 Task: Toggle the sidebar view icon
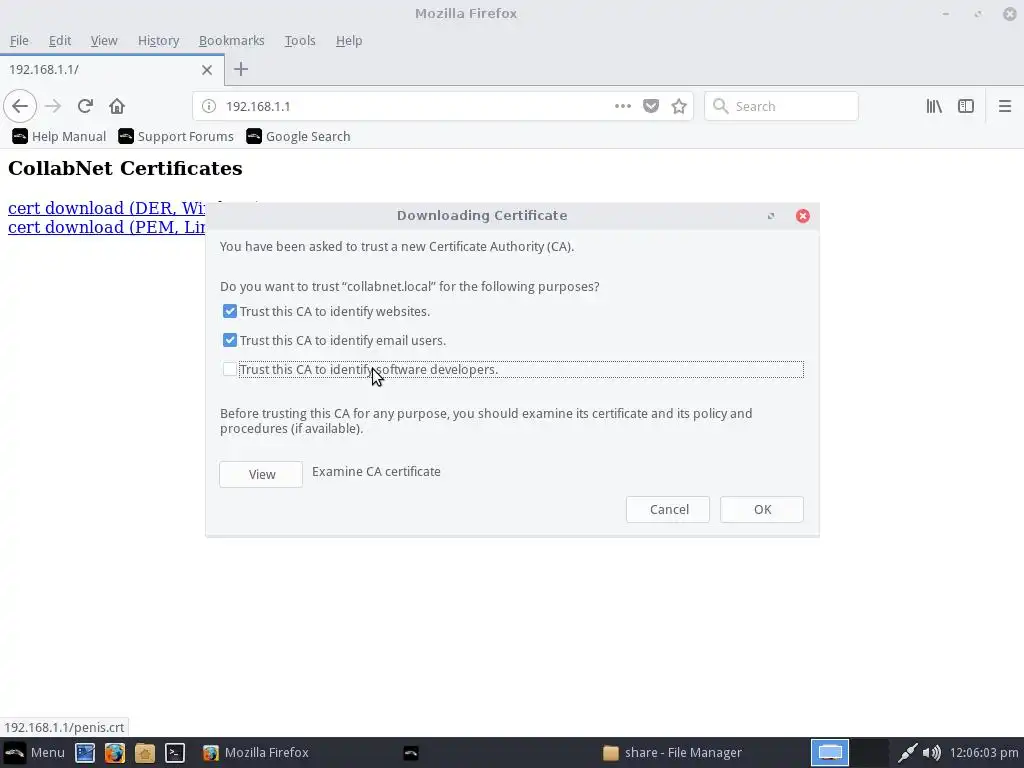(x=966, y=106)
